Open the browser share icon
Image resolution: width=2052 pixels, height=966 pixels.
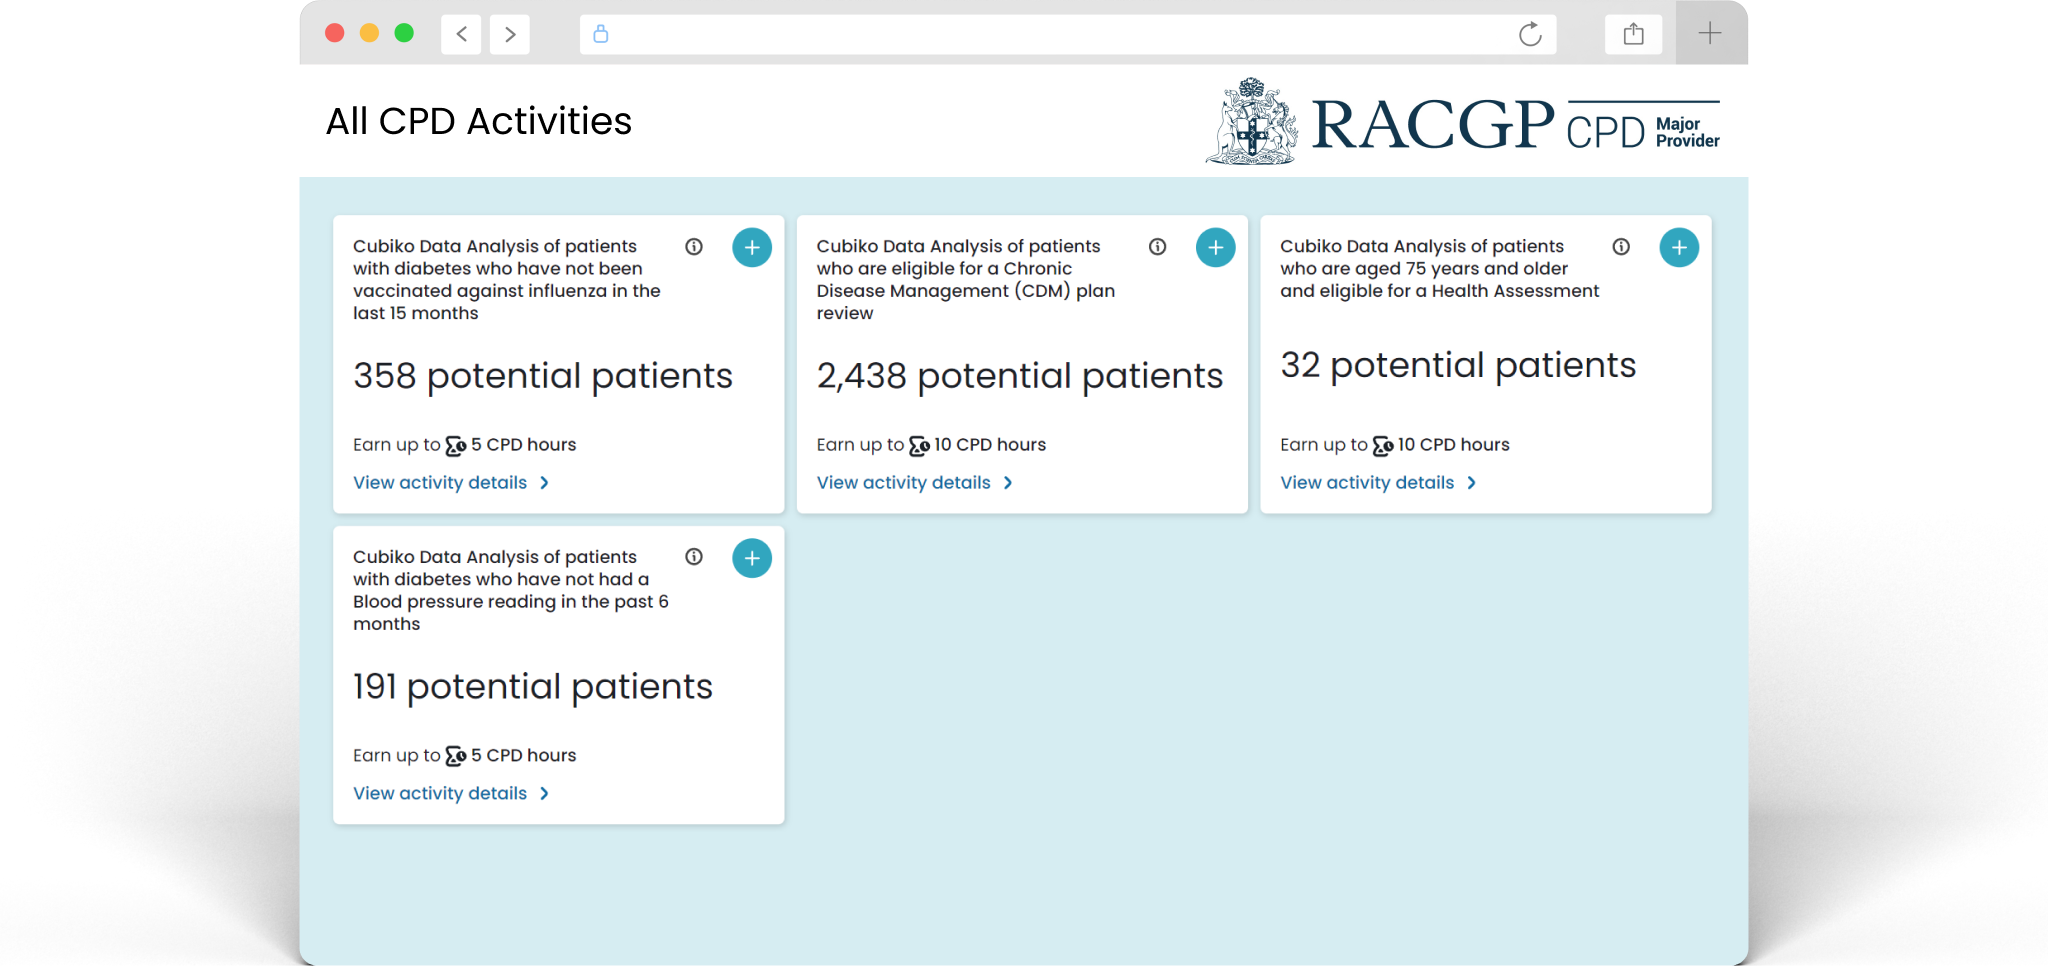point(1633,34)
